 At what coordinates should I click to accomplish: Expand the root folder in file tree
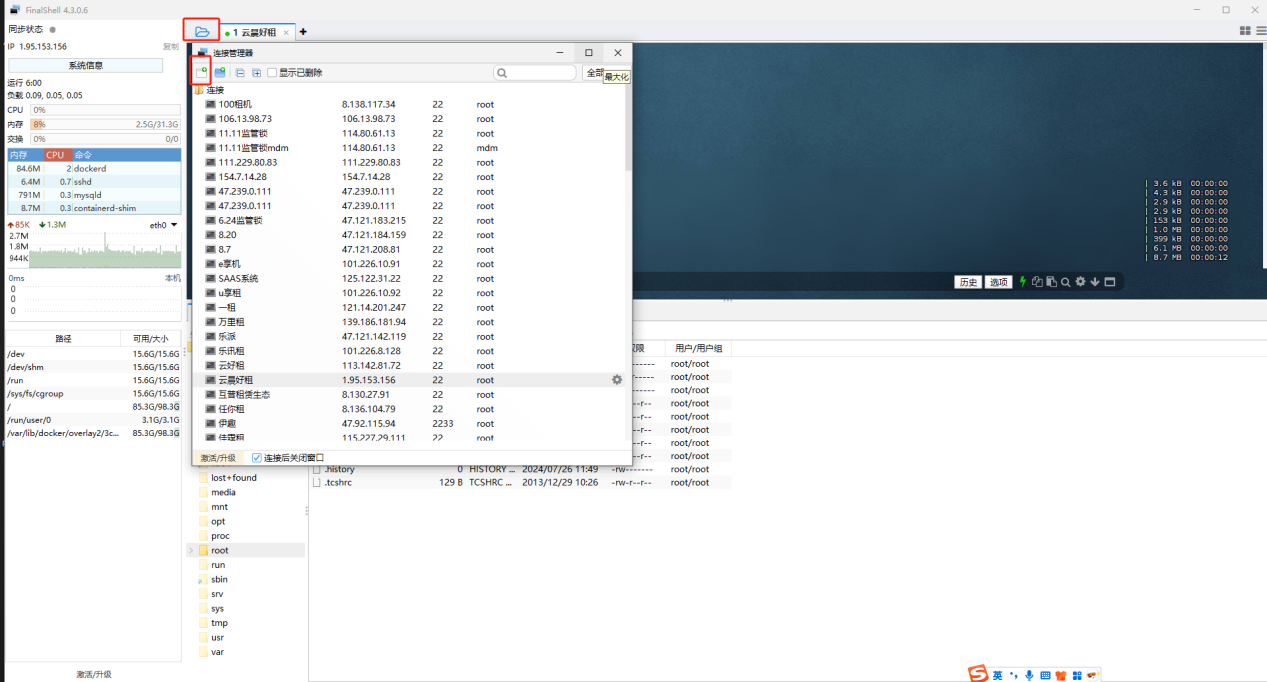click(191, 551)
